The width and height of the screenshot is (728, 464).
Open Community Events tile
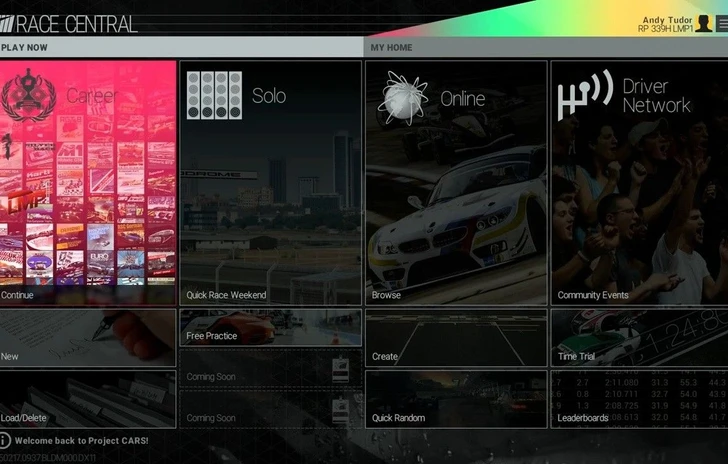coord(639,183)
